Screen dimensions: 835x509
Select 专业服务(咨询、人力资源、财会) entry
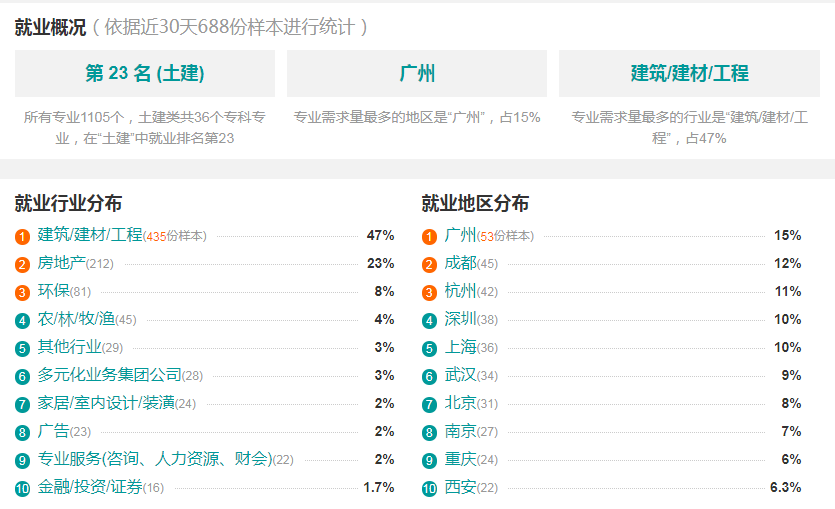155,458
